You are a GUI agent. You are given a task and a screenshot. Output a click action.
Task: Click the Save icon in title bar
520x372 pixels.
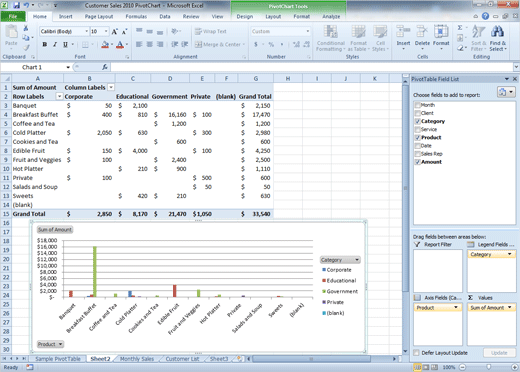(16, 5)
